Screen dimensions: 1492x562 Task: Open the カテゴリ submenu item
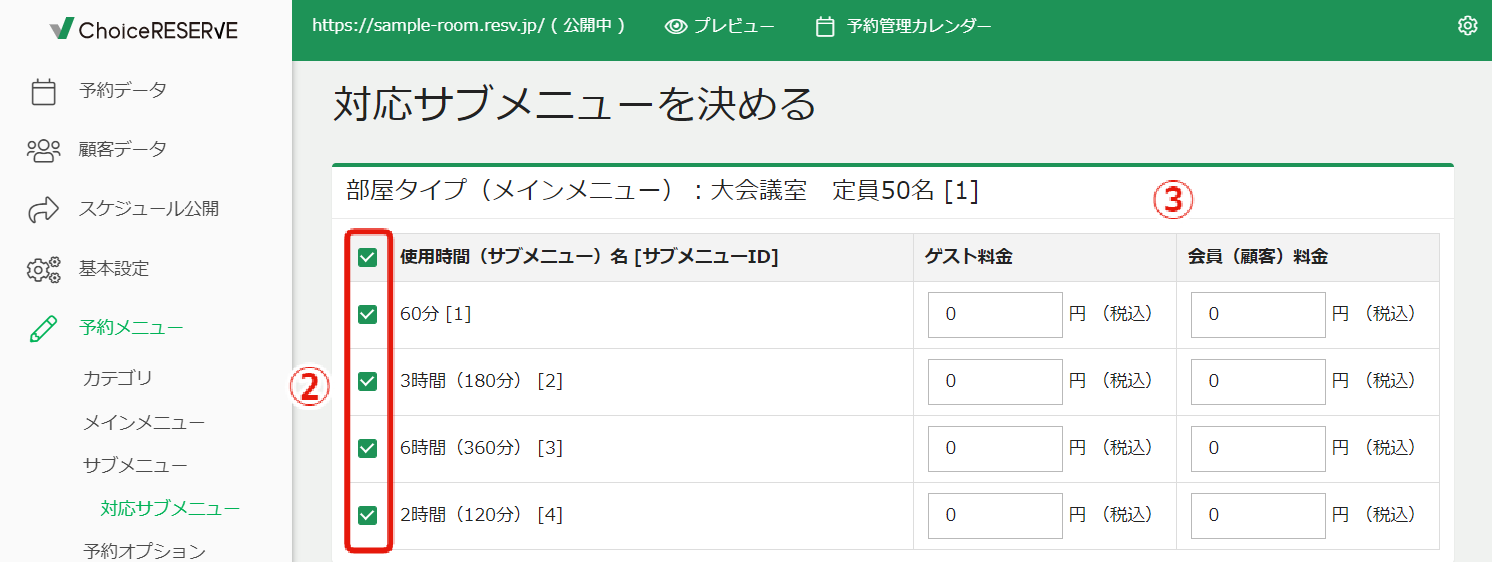117,379
